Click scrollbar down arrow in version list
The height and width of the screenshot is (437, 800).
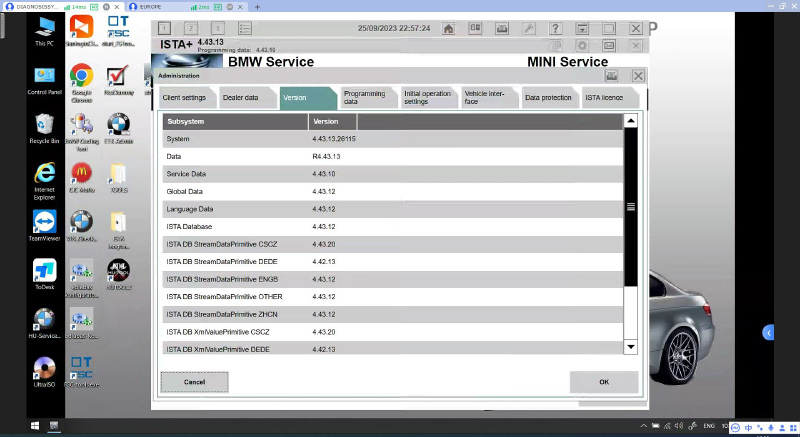click(x=630, y=346)
